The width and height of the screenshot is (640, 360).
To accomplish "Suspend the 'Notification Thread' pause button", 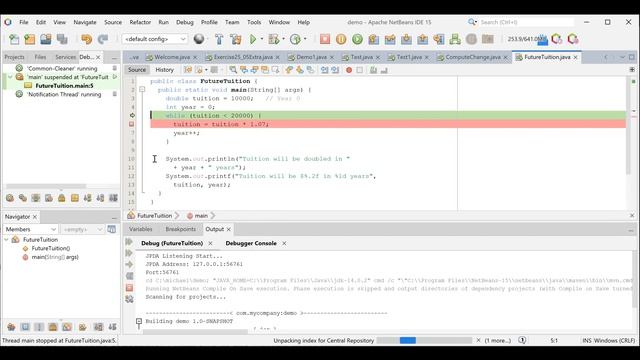I will [115, 94].
